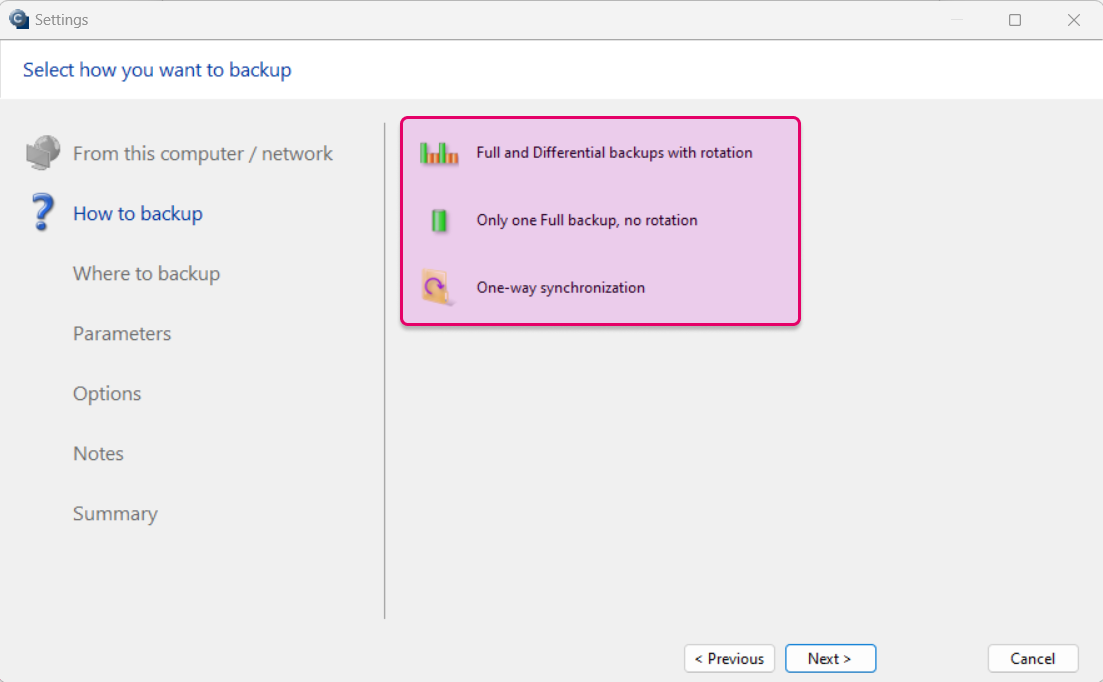The image size is (1103, 682).
Task: Go back with < Previous button
Action: click(729, 659)
